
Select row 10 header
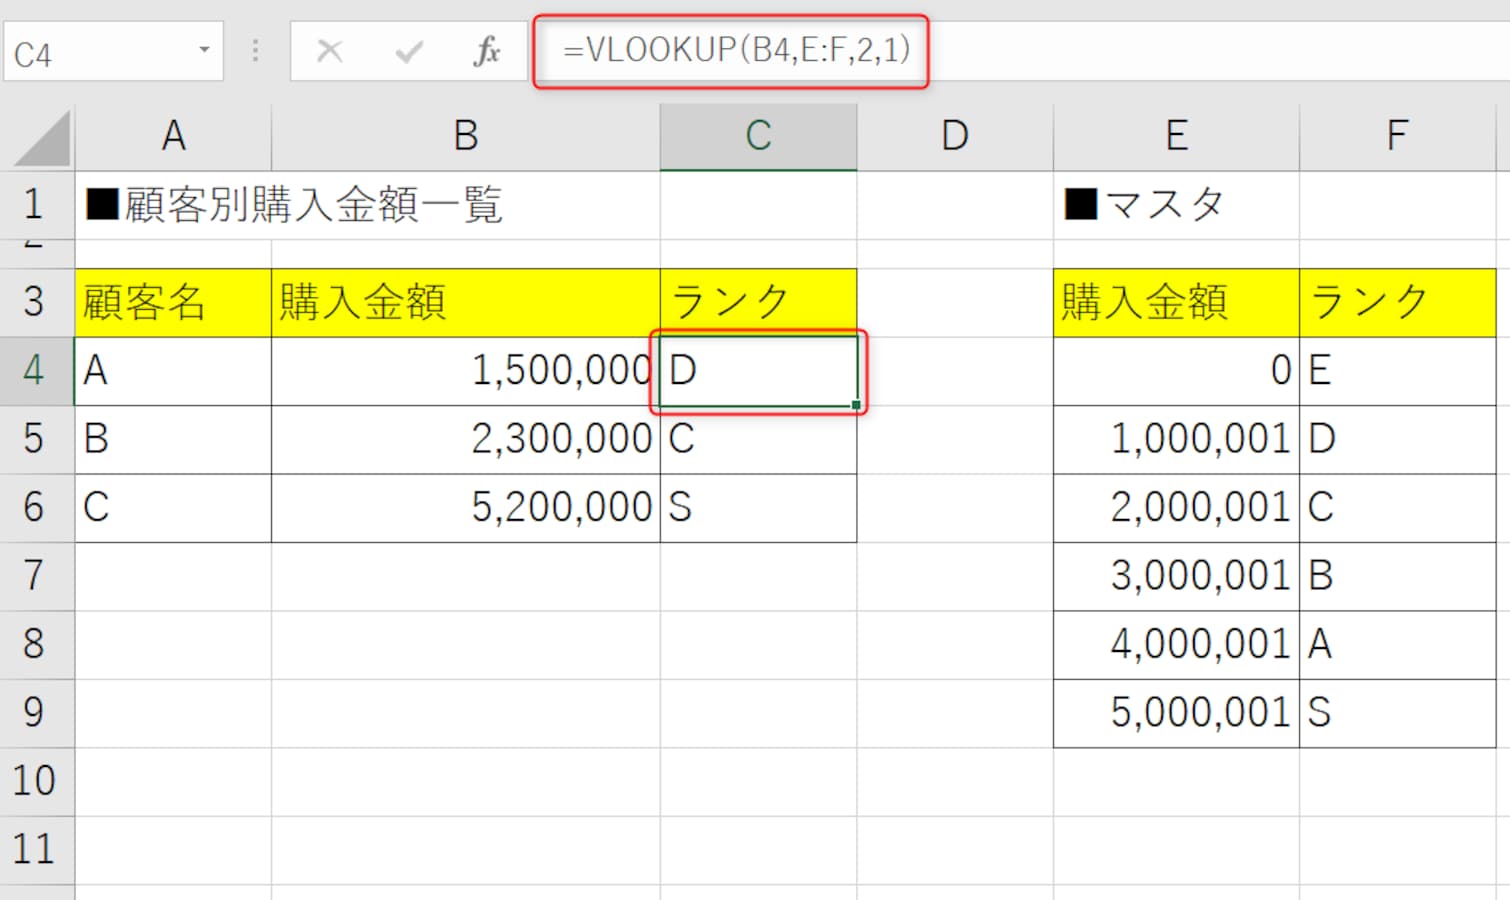click(x=36, y=782)
